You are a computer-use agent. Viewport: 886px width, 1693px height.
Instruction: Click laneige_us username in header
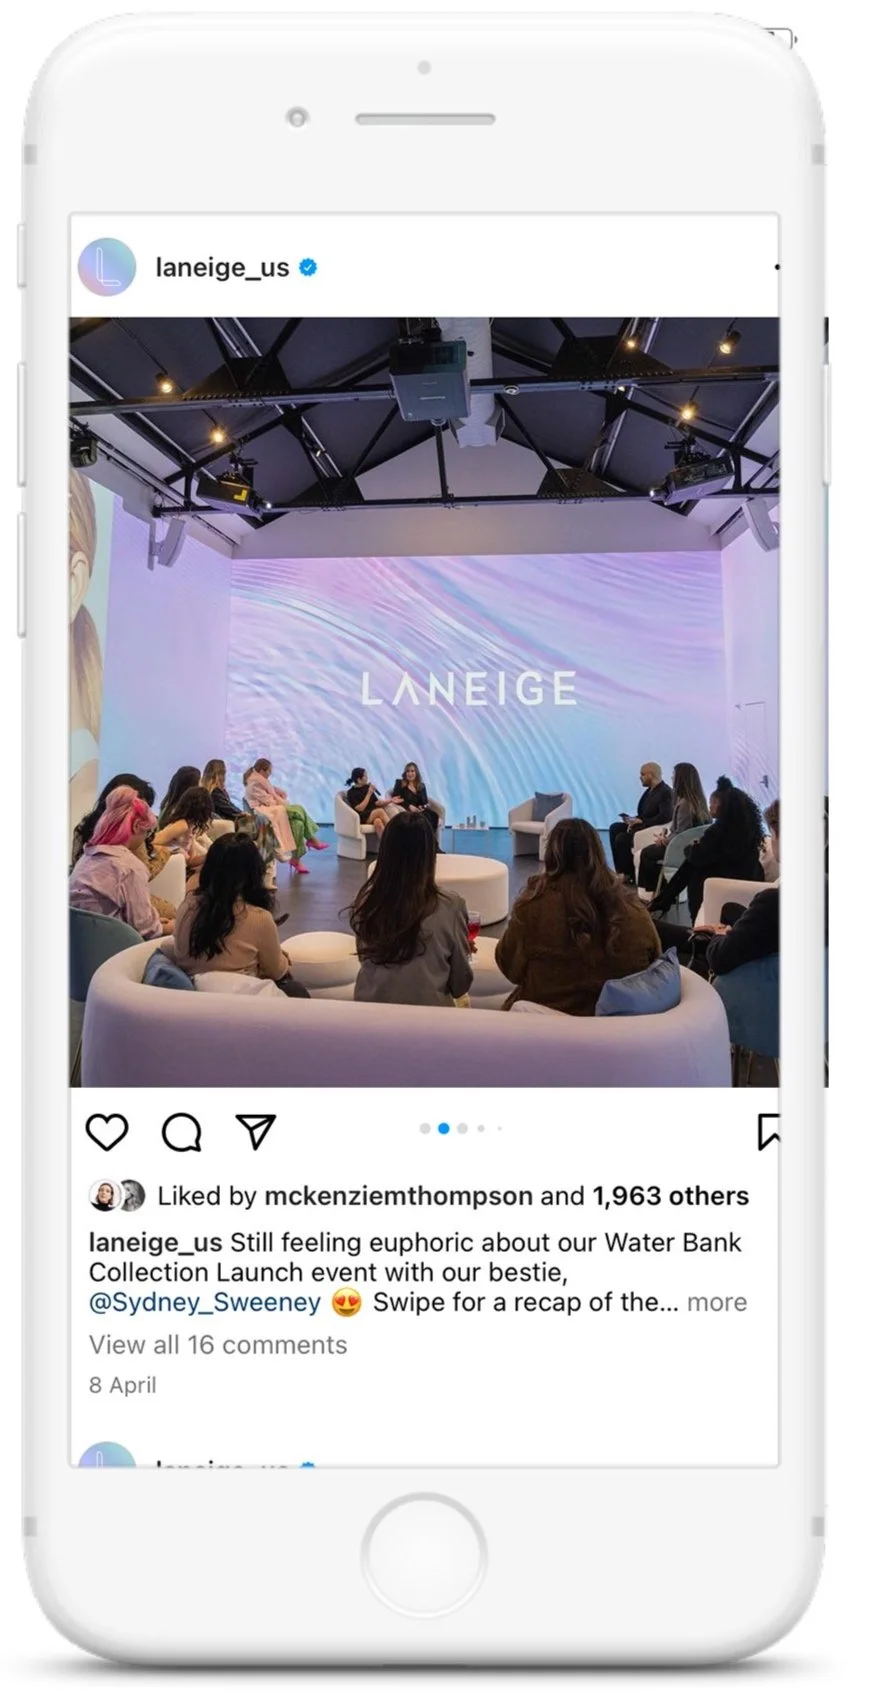click(x=222, y=267)
